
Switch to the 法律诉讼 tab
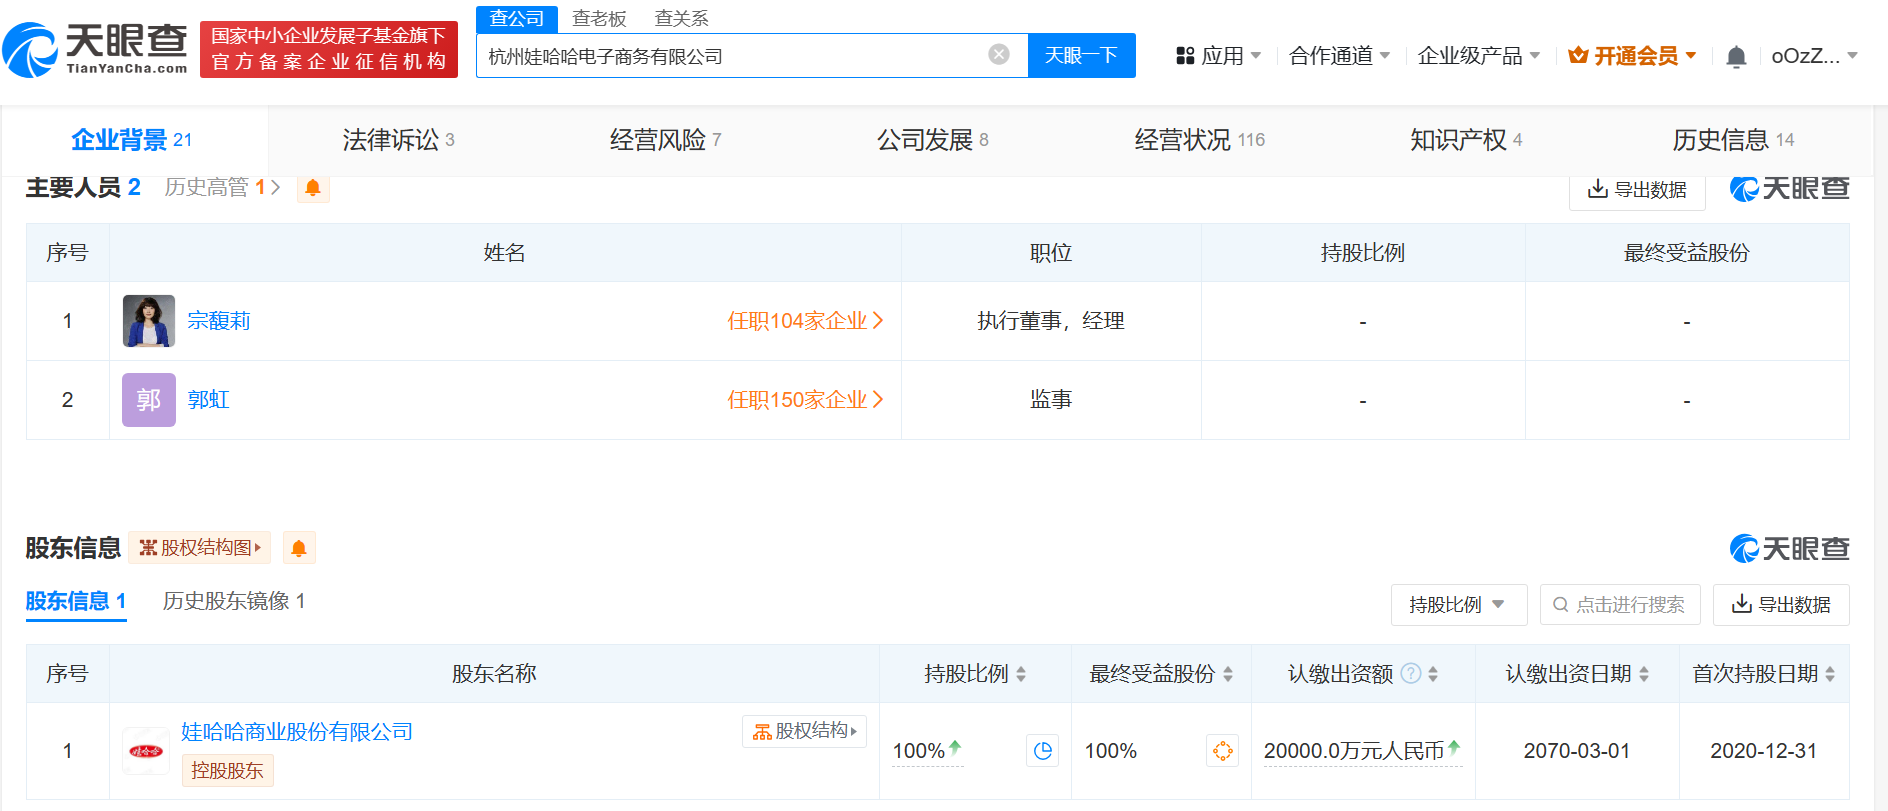[398, 140]
